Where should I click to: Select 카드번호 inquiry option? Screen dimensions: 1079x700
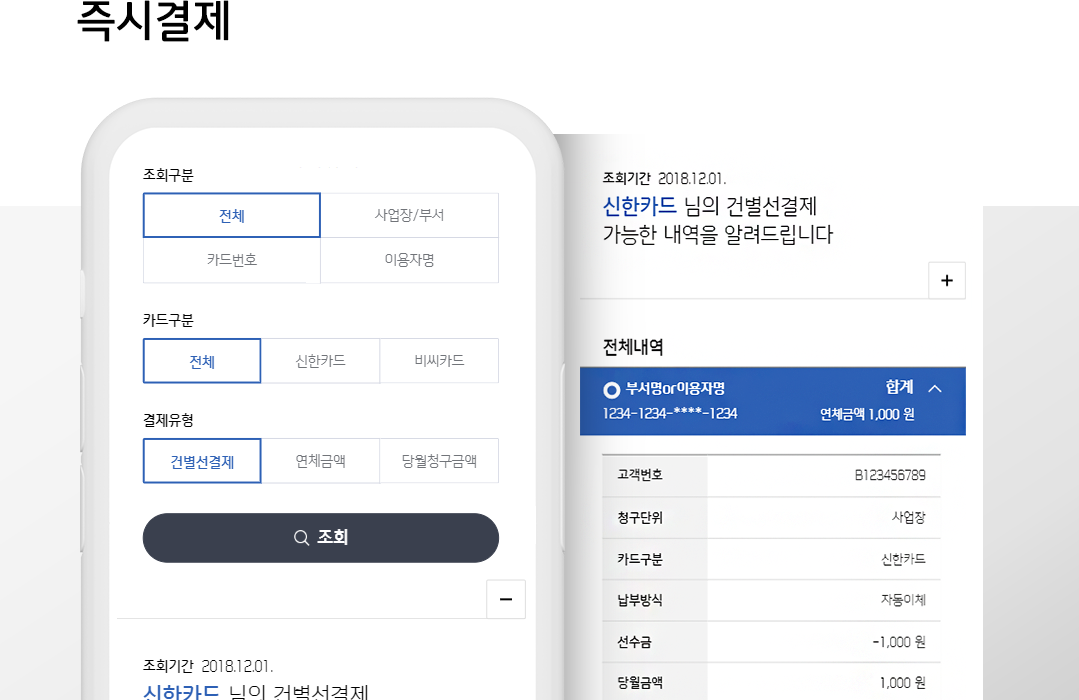coord(231,260)
